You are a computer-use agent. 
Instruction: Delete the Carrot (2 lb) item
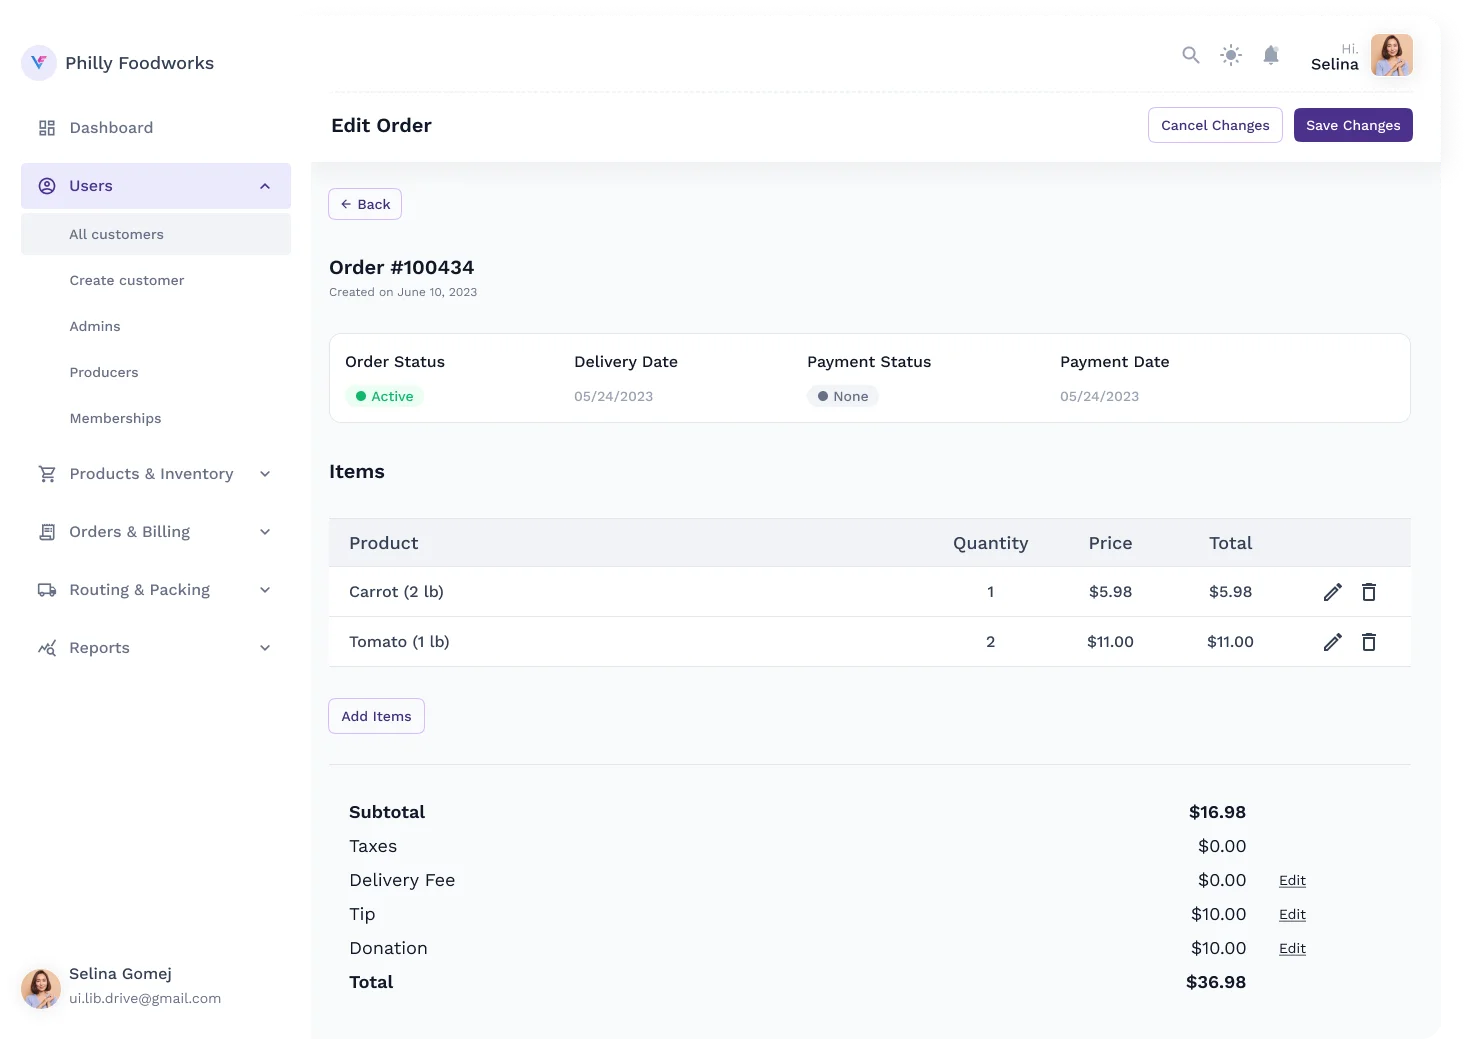[x=1369, y=592]
